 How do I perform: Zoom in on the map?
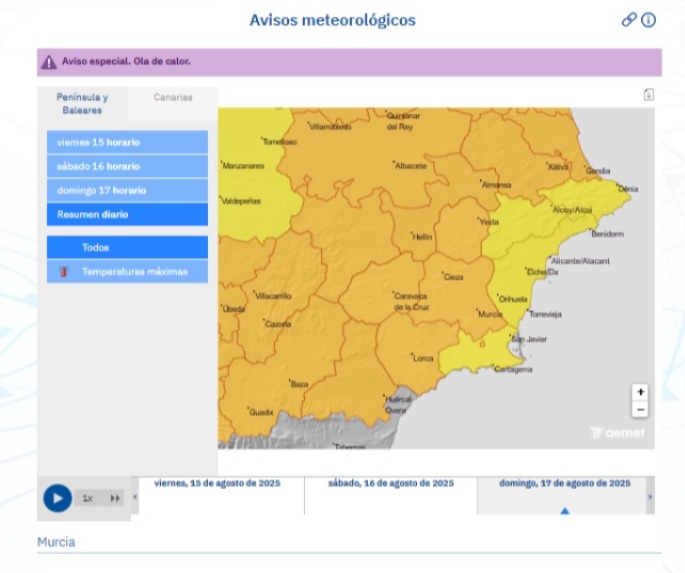[x=640, y=392]
